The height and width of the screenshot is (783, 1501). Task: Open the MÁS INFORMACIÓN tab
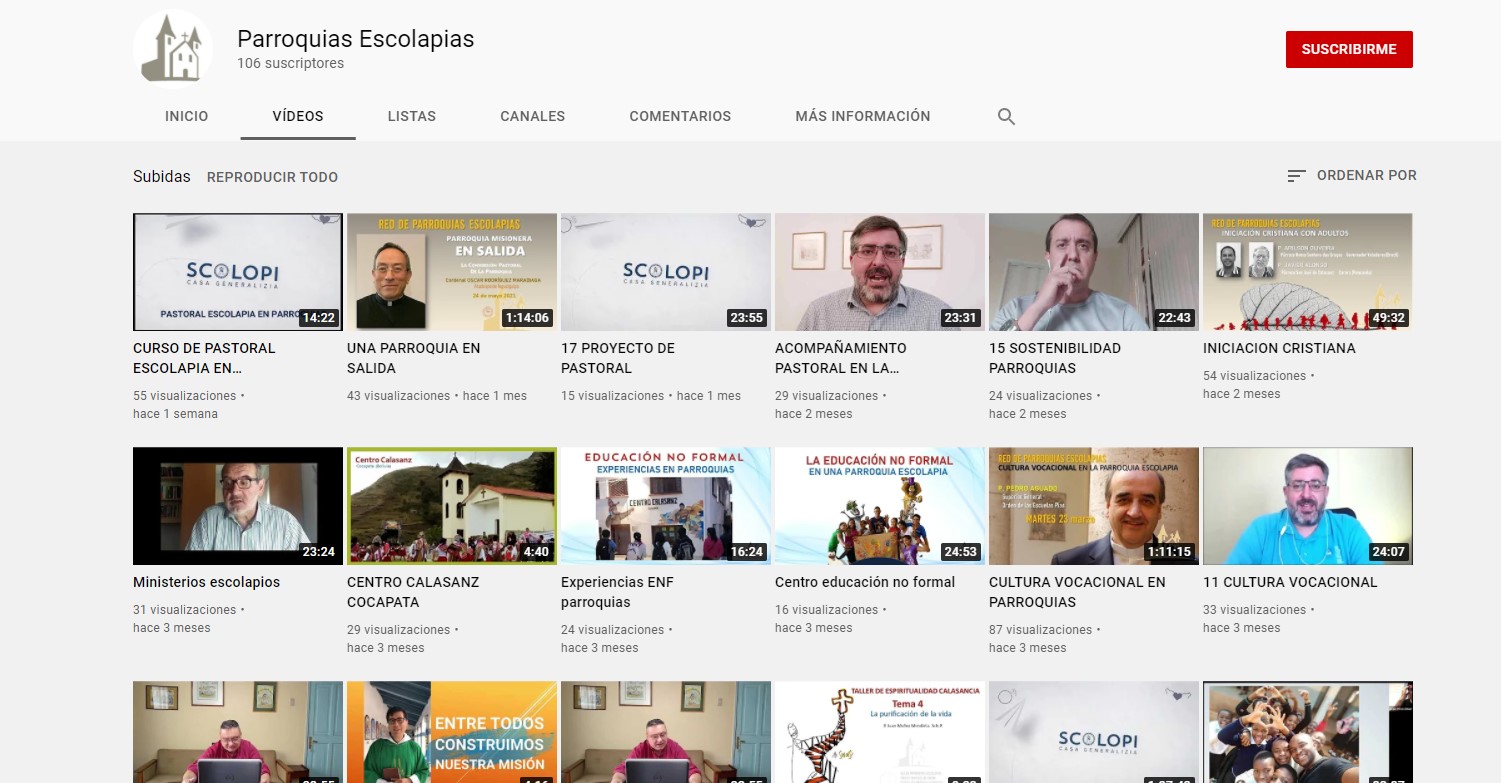863,116
